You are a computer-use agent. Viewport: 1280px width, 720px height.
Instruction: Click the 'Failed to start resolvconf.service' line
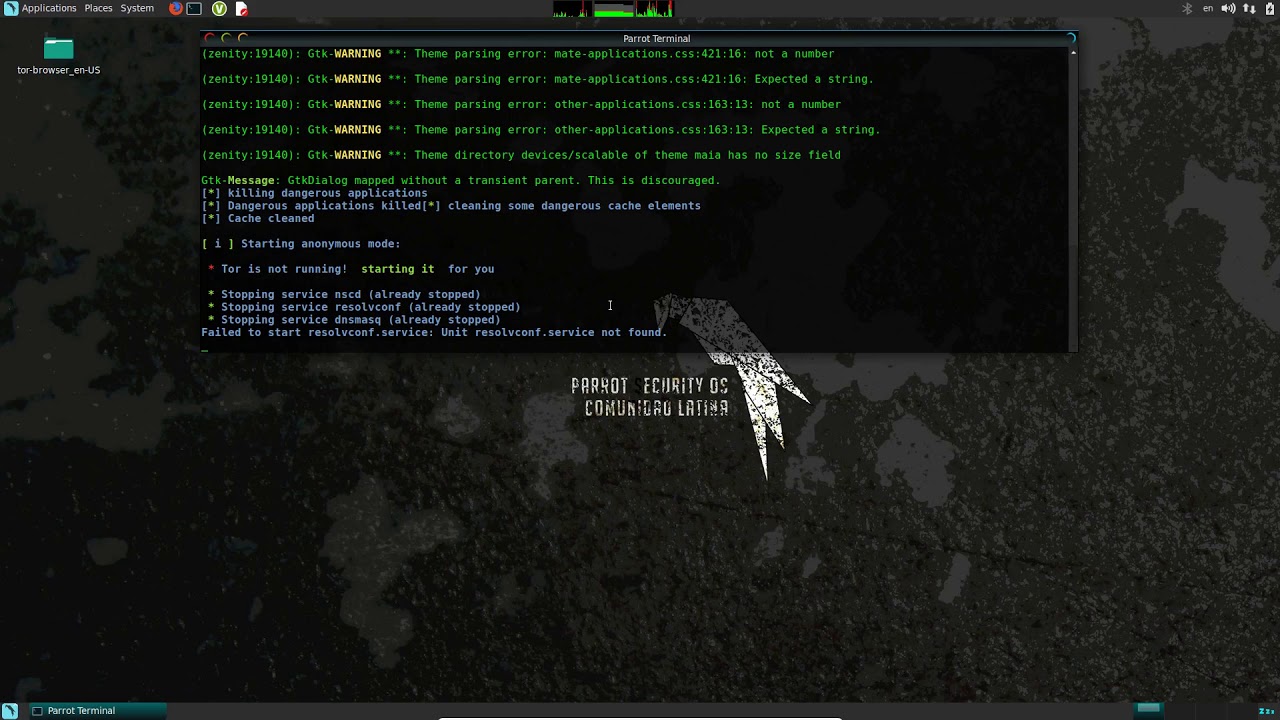(434, 332)
